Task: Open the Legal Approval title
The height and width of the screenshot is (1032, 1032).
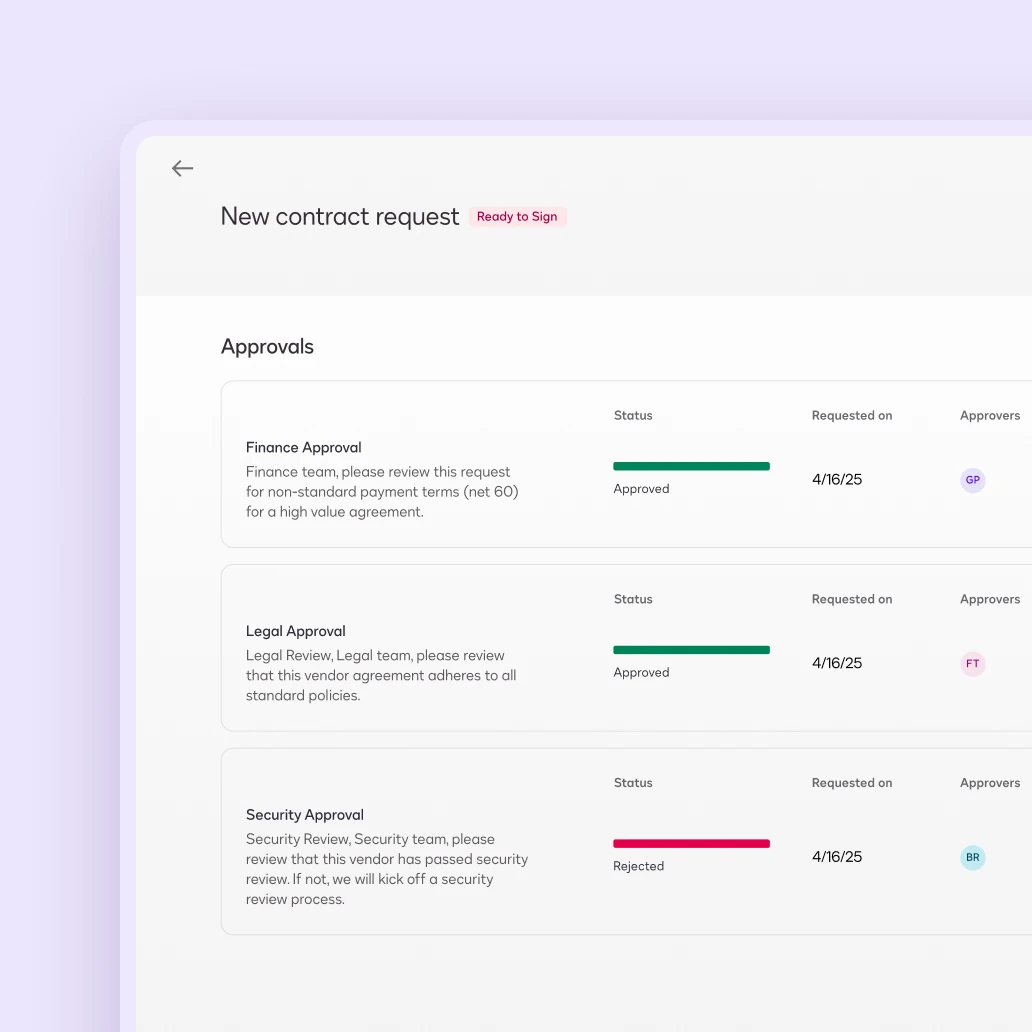Action: [296, 631]
